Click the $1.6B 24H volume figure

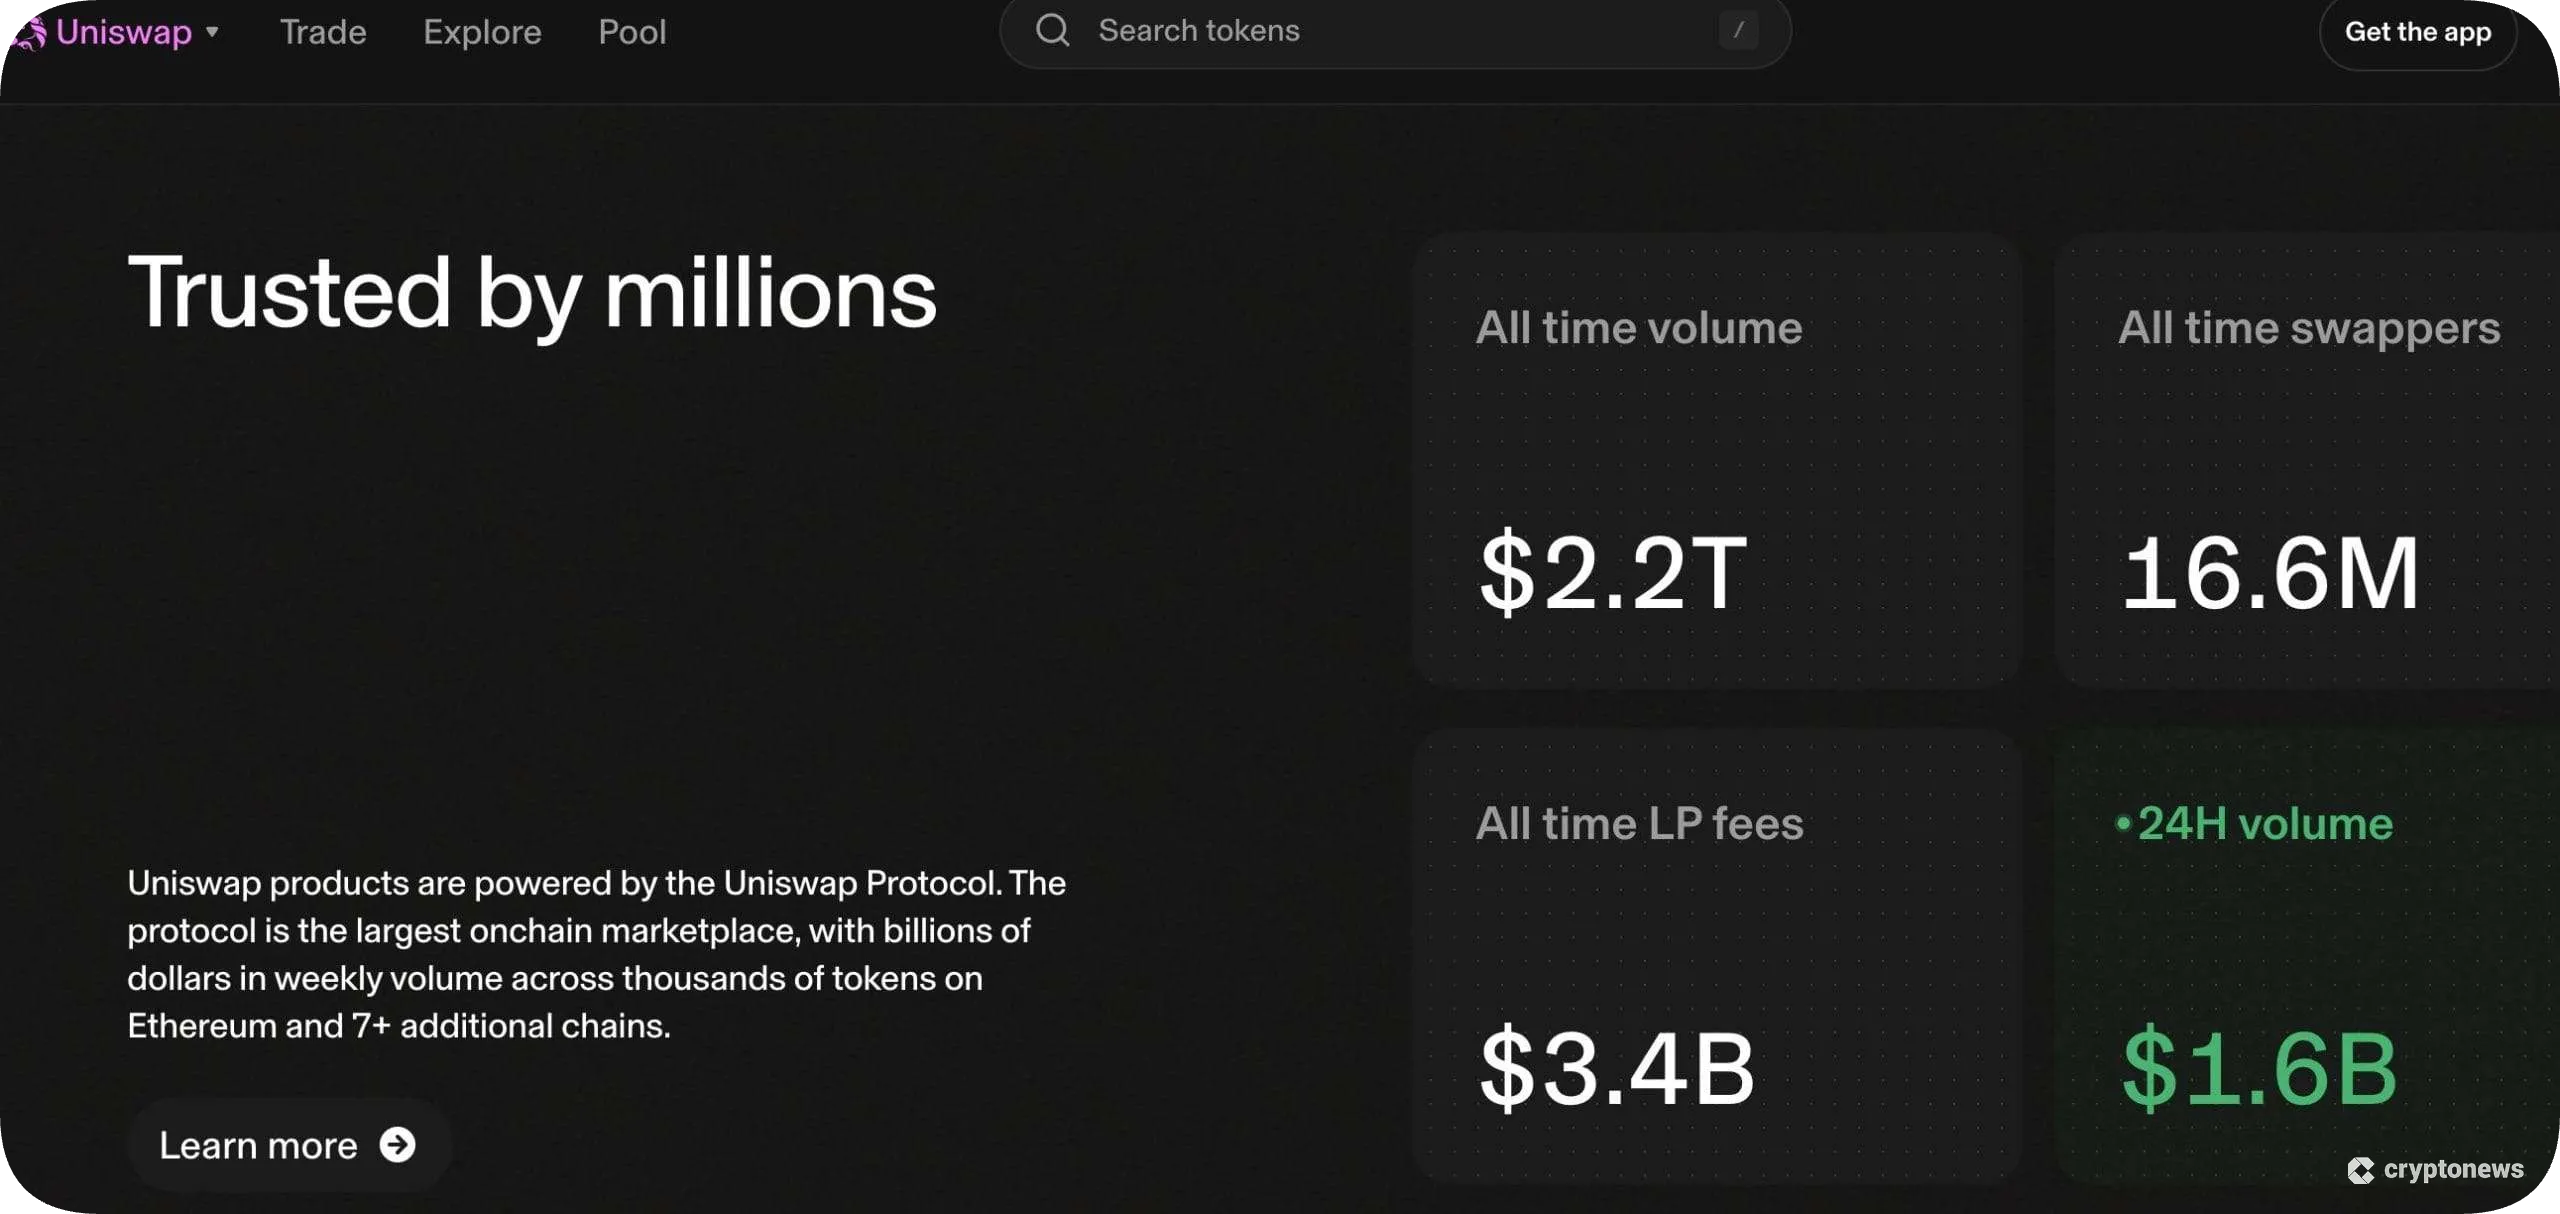click(x=2259, y=1069)
